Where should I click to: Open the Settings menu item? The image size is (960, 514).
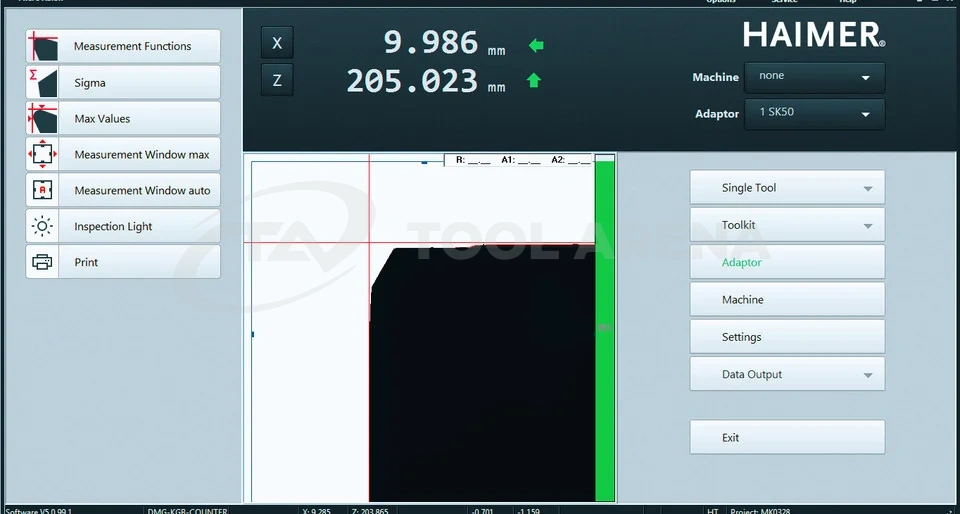tap(786, 337)
